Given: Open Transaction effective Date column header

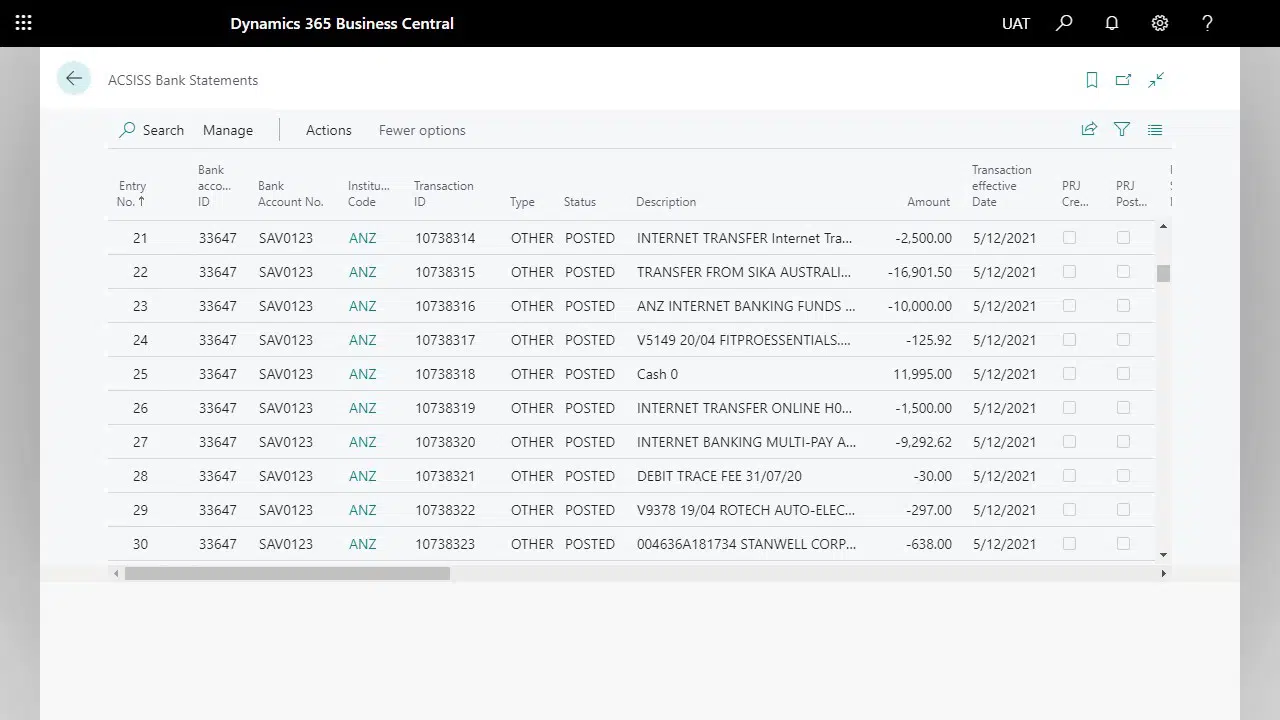Looking at the screenshot, I should [1002, 186].
